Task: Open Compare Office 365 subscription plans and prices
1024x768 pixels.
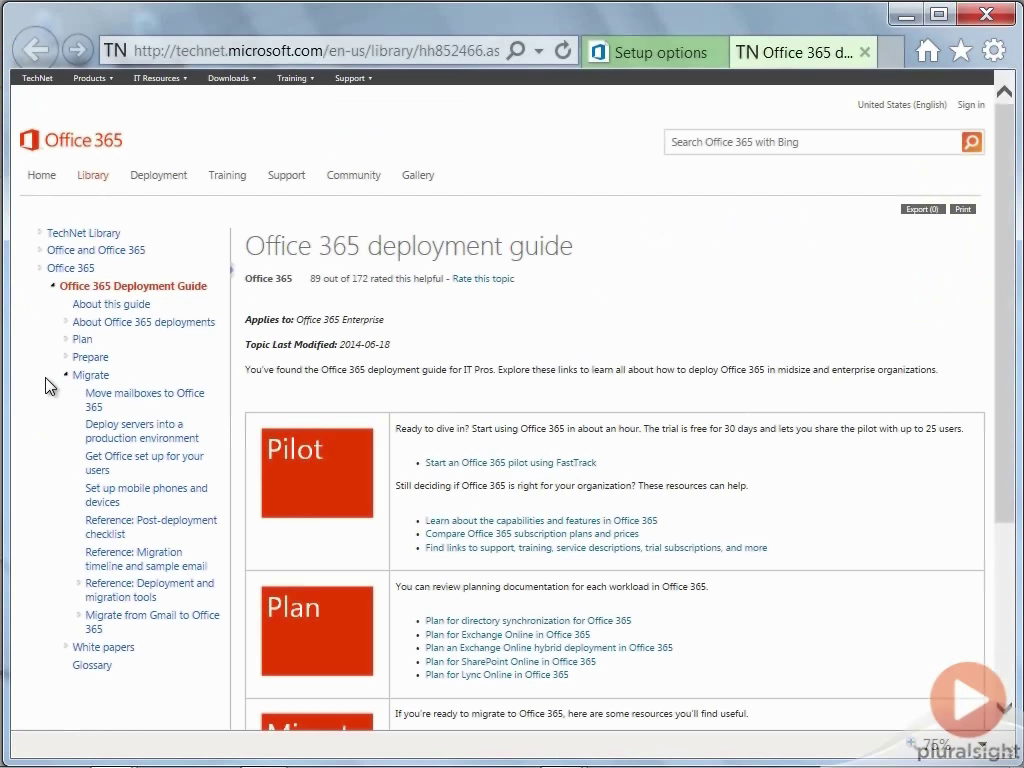Action: [x=532, y=534]
